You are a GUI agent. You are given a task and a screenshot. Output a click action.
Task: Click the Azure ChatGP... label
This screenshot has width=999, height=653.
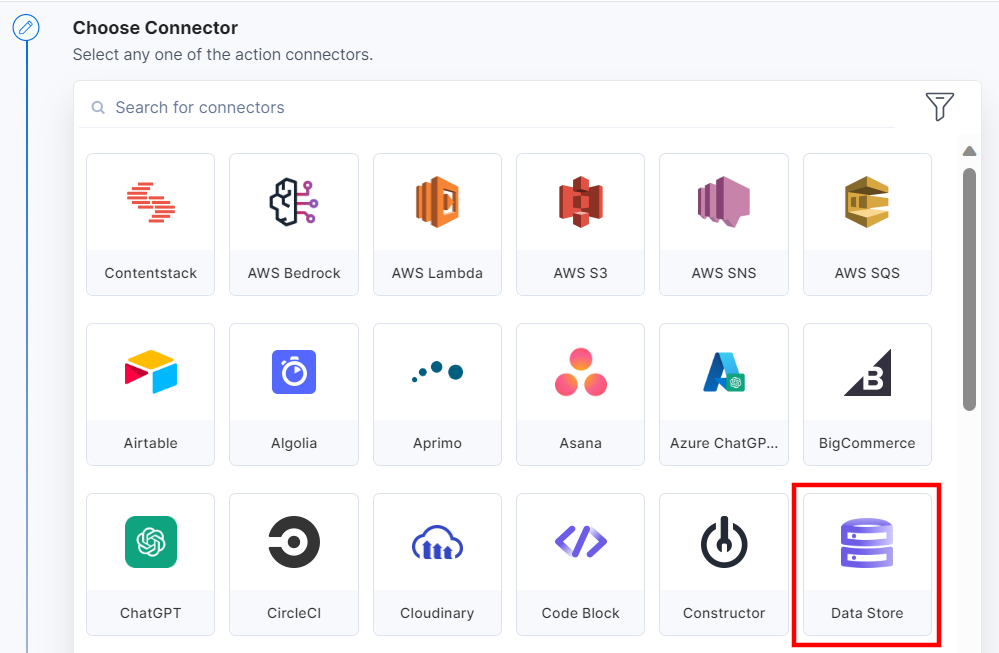pos(724,443)
